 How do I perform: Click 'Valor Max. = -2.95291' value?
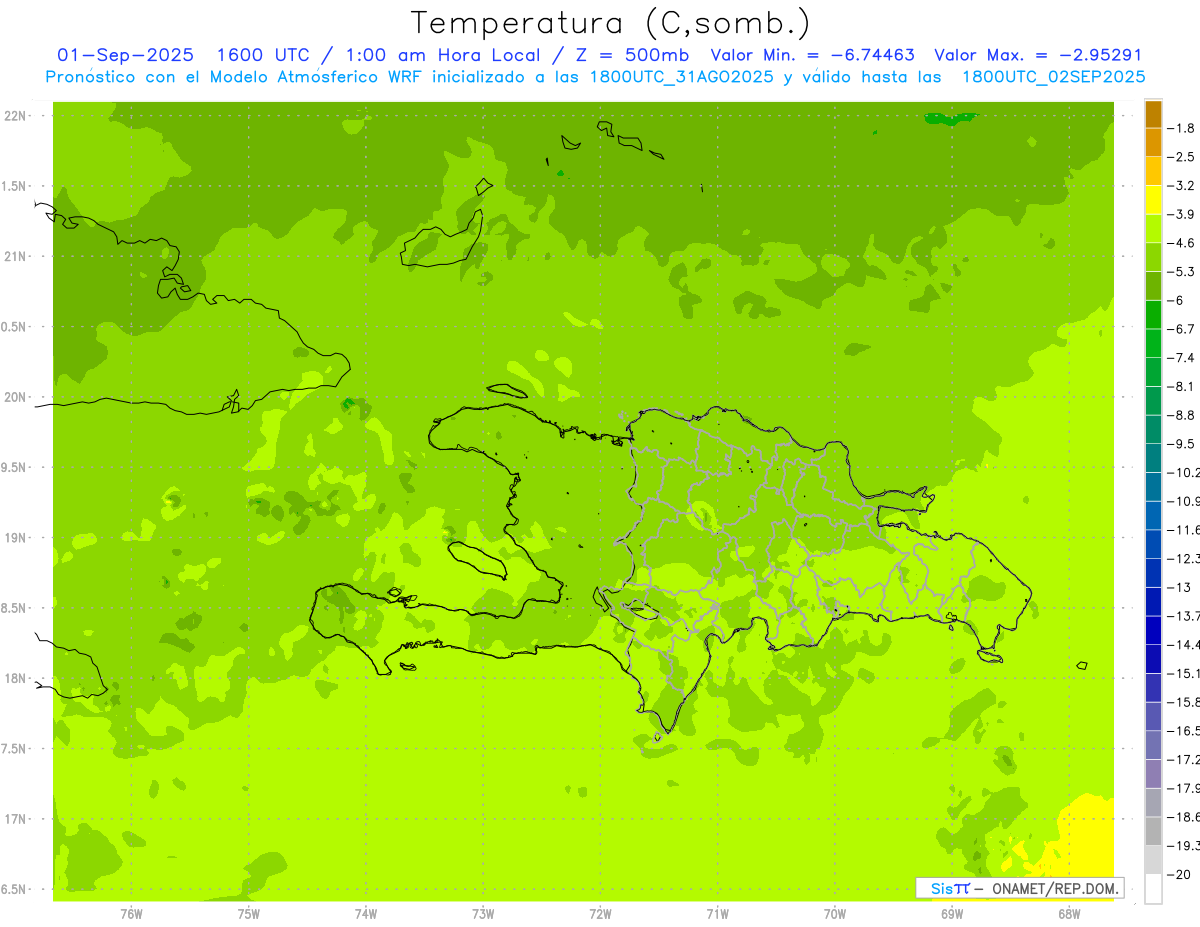point(1038,55)
